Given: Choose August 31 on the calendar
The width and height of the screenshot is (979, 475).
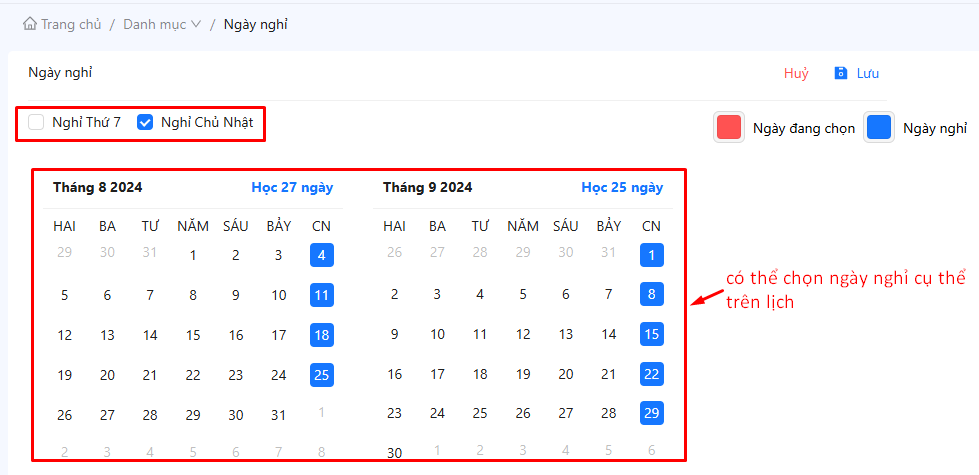Looking at the screenshot, I should point(278,415).
